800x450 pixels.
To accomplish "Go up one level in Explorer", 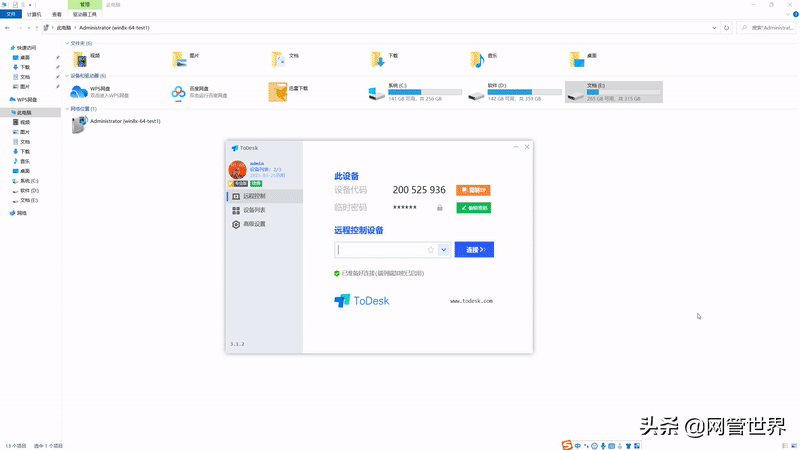I will coord(36,28).
